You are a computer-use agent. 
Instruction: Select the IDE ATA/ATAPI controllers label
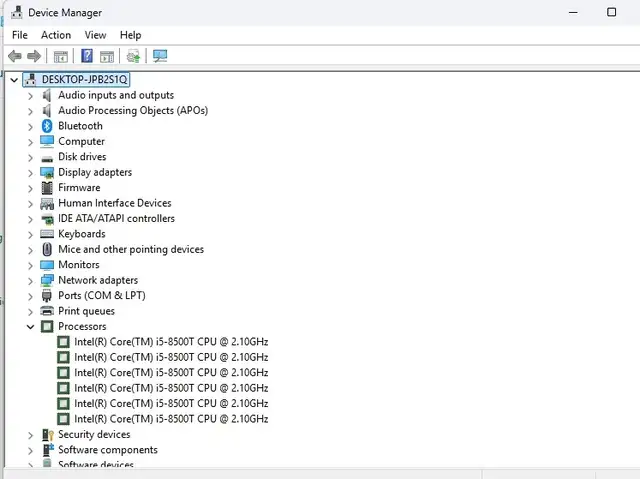coord(116,219)
